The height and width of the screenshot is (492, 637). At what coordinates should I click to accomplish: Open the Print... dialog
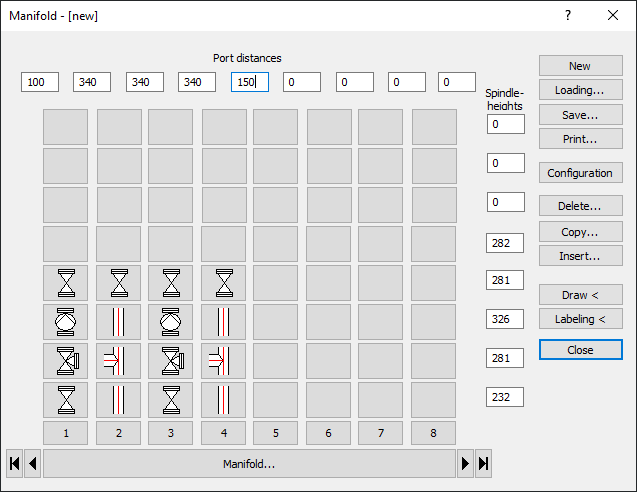point(581,139)
